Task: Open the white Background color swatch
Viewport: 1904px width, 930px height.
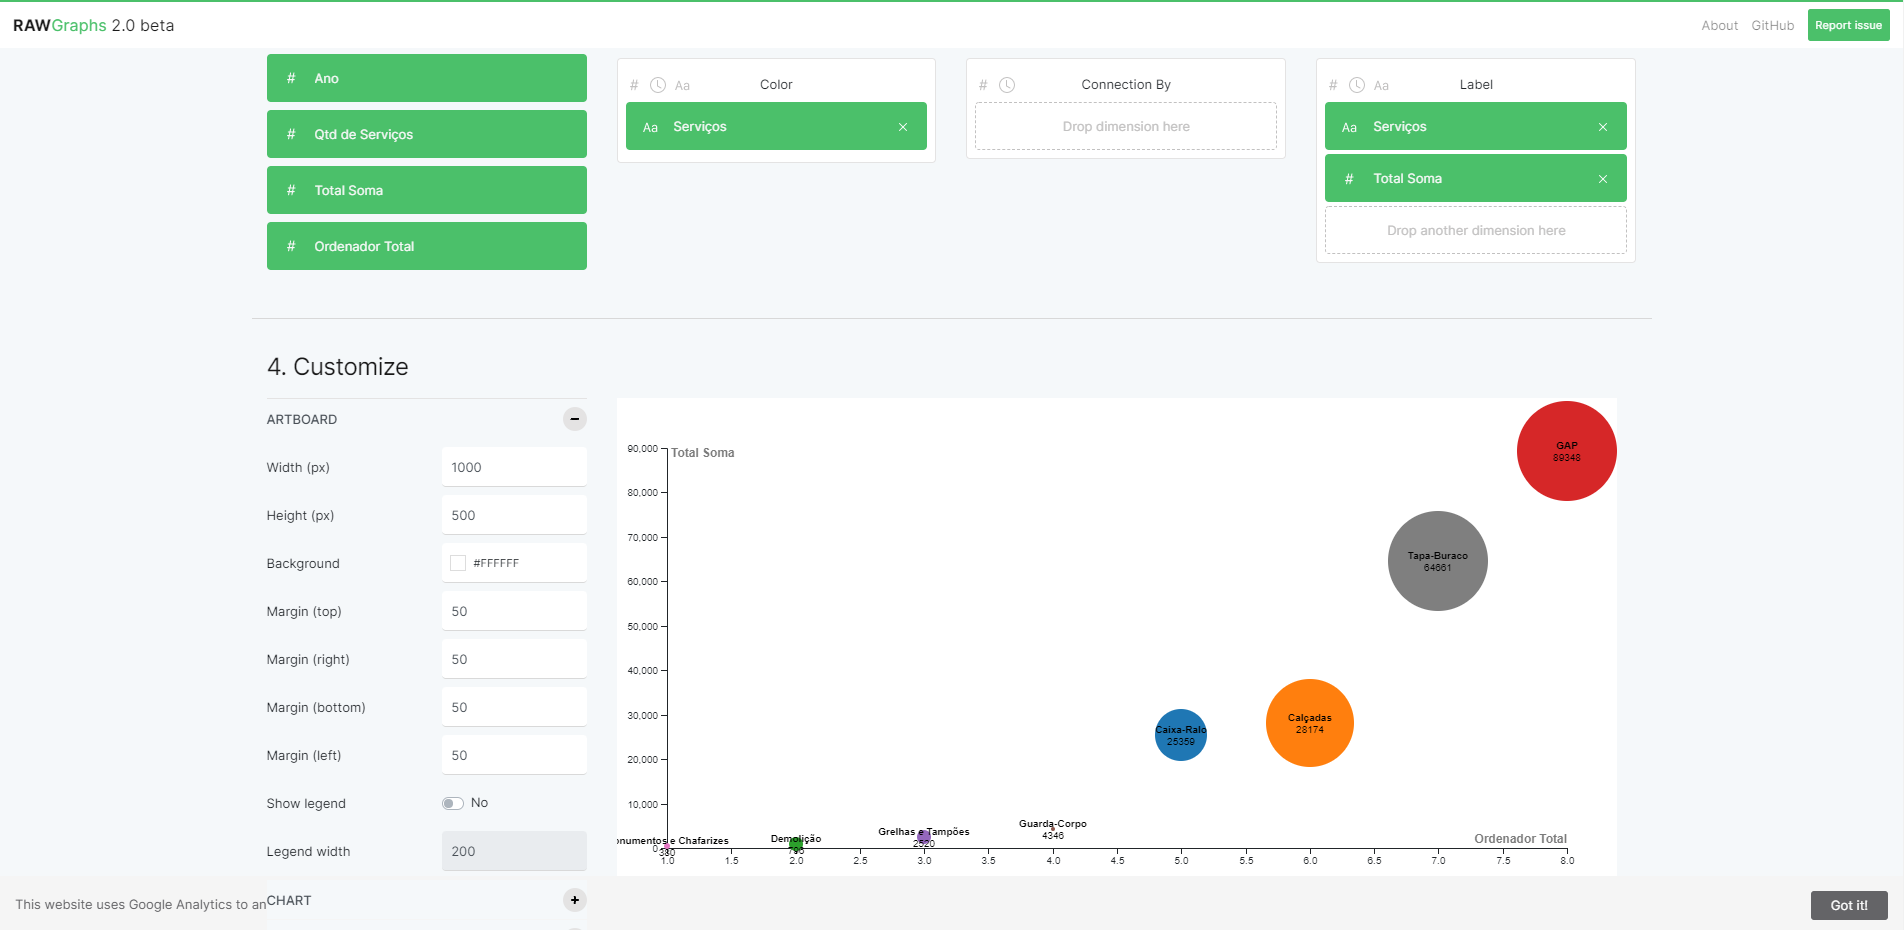Action: [x=458, y=563]
